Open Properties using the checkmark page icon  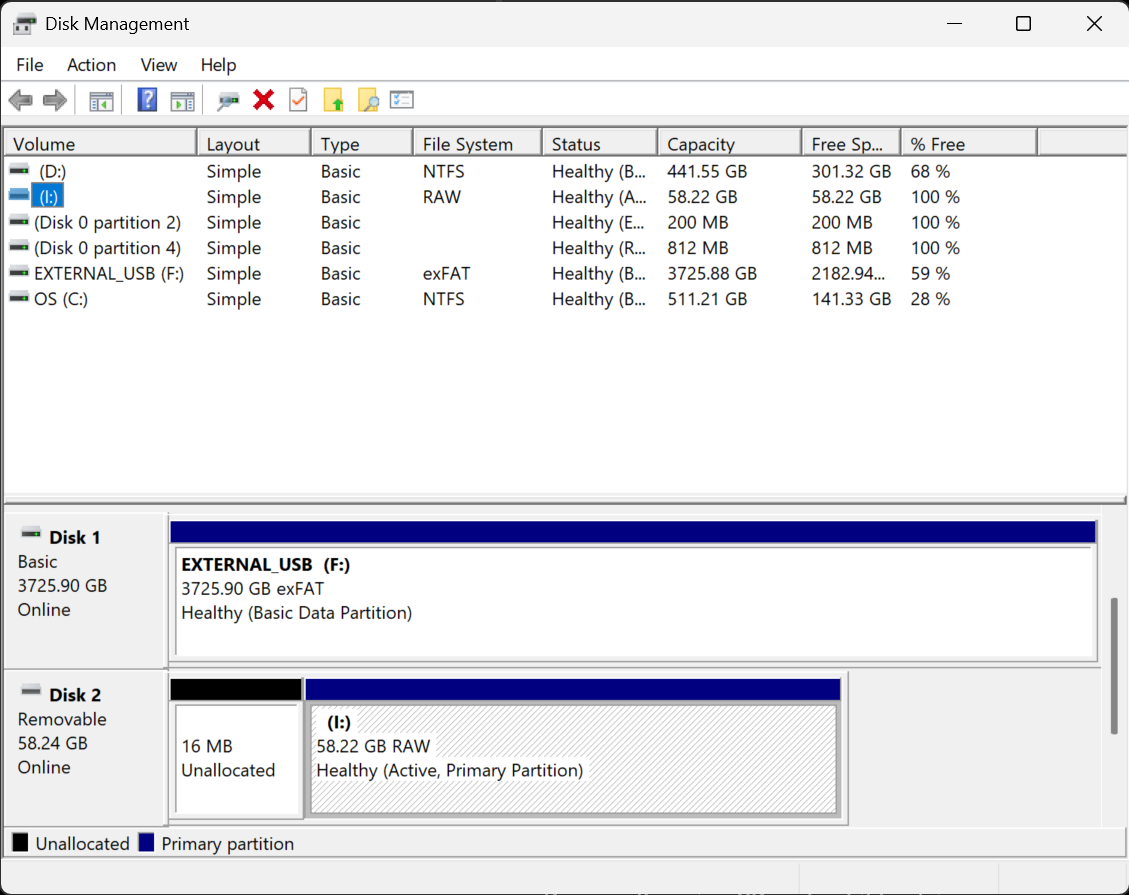click(298, 100)
